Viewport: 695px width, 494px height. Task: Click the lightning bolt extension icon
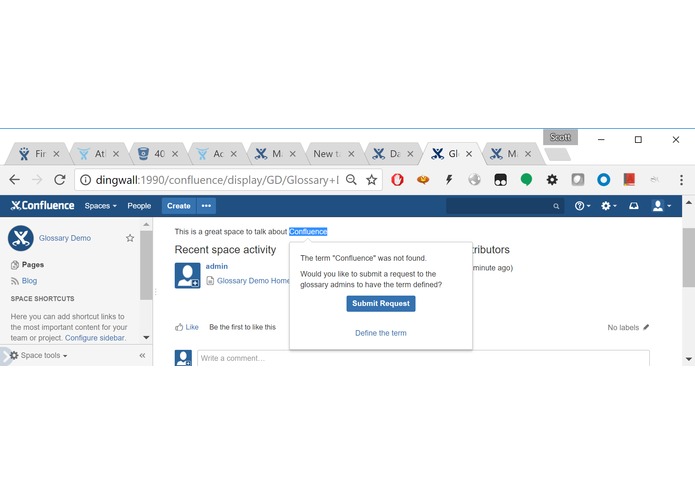(x=449, y=179)
